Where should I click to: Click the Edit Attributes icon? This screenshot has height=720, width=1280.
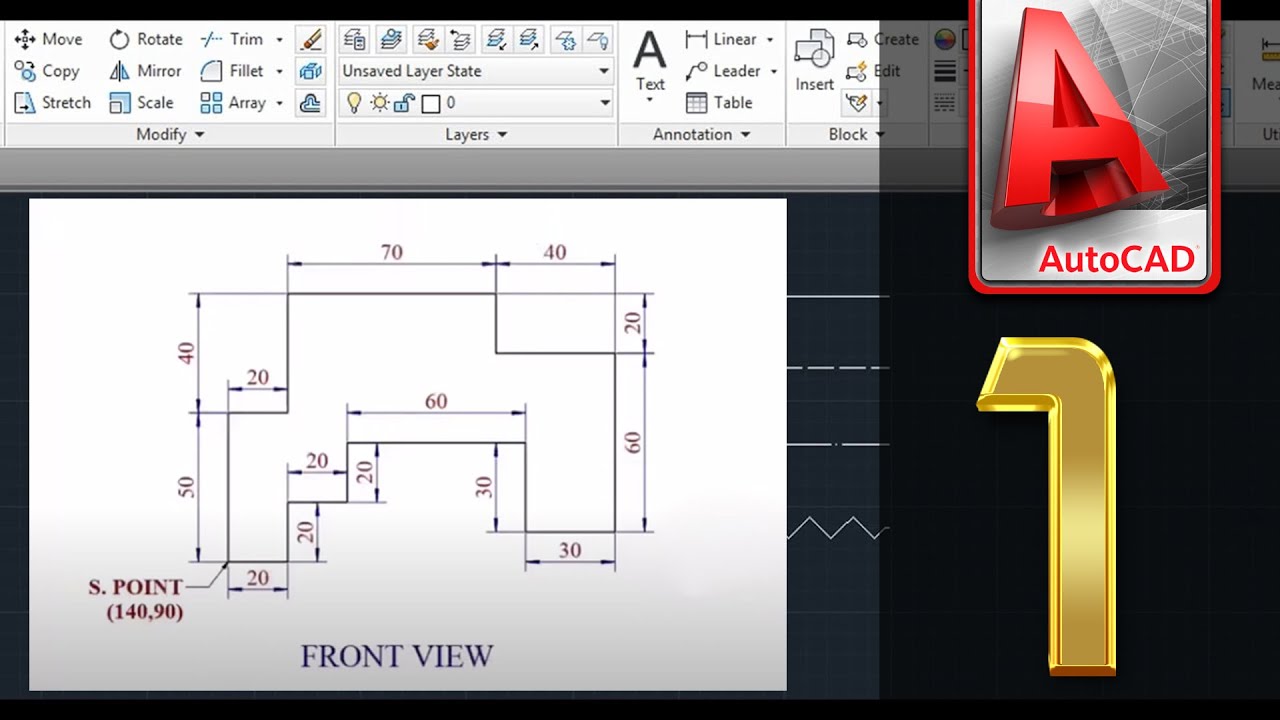pos(856,102)
